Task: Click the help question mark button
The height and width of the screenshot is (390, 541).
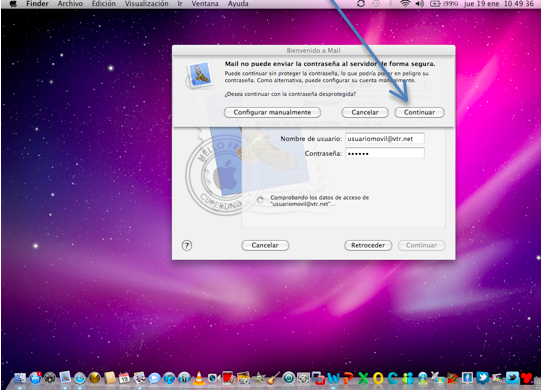Action: pos(187,245)
